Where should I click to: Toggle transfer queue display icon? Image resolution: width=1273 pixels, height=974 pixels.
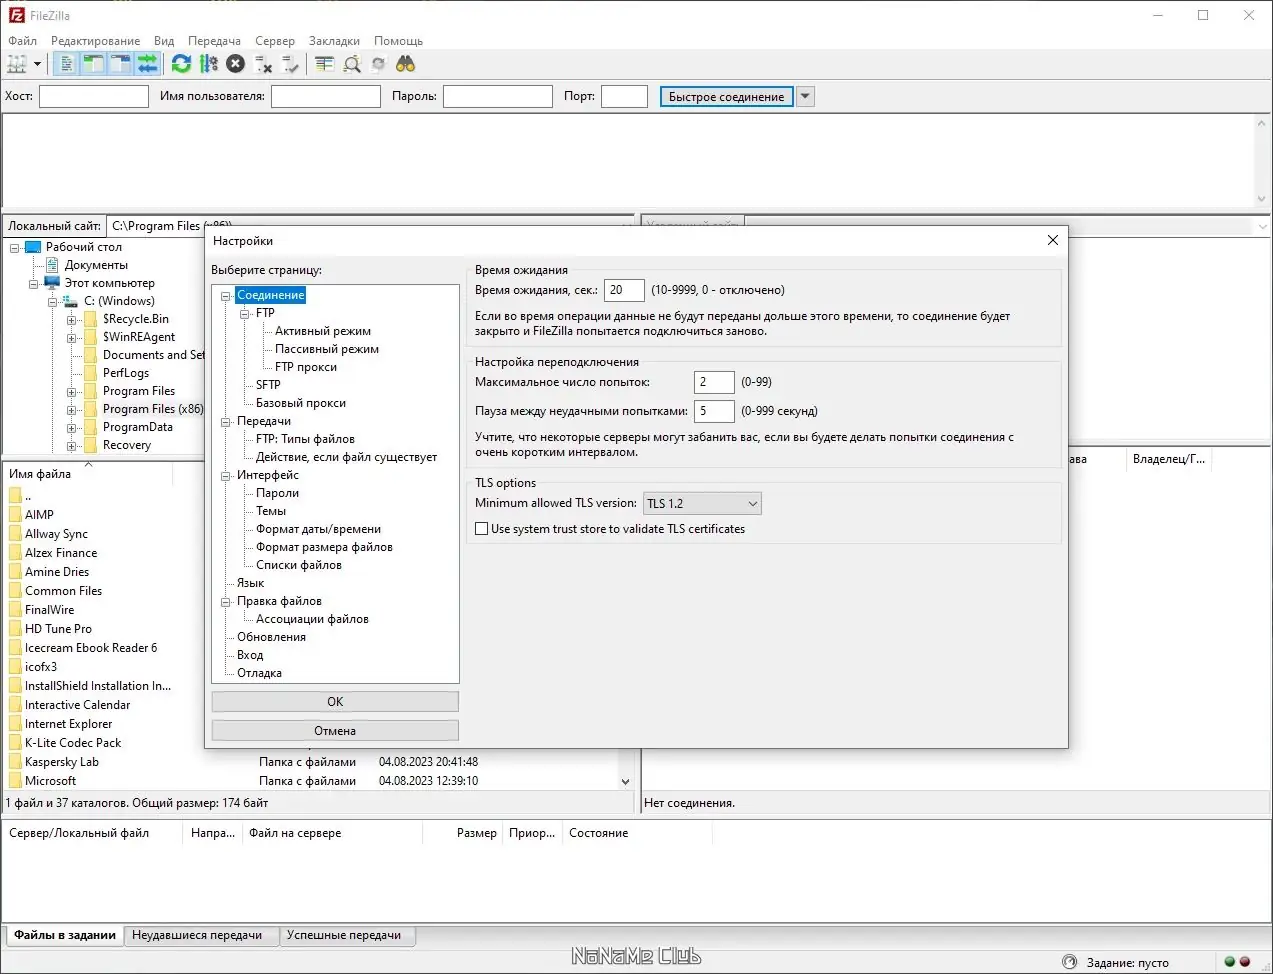pyautogui.click(x=147, y=64)
